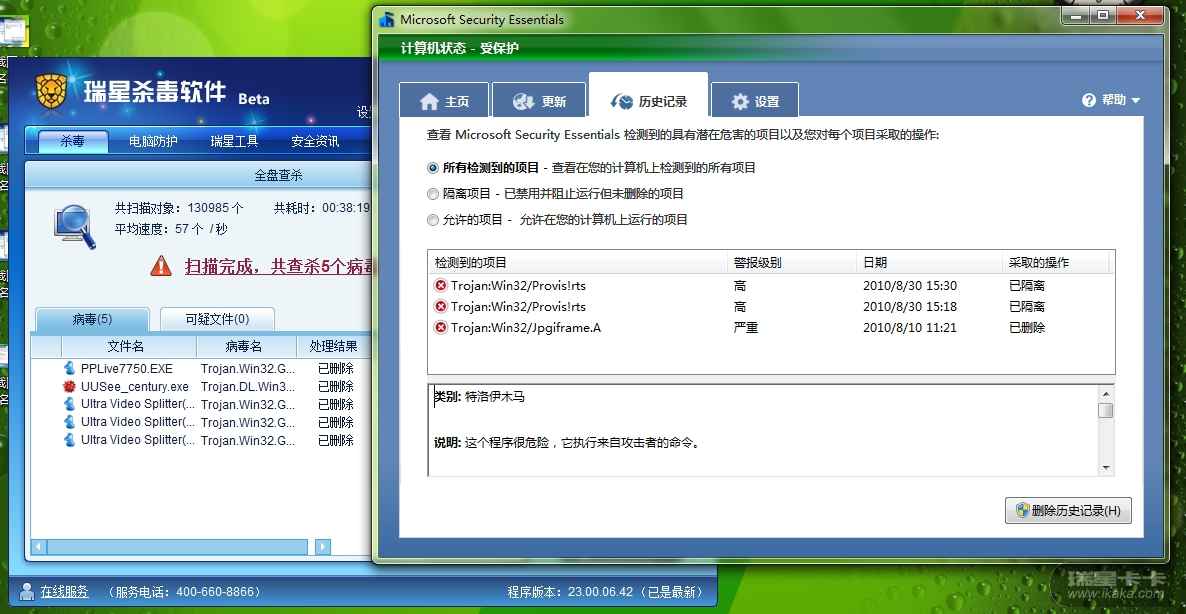This screenshot has width=1186, height=614.
Task: Select 隔离项目 radio button
Action: pyautogui.click(x=433, y=194)
